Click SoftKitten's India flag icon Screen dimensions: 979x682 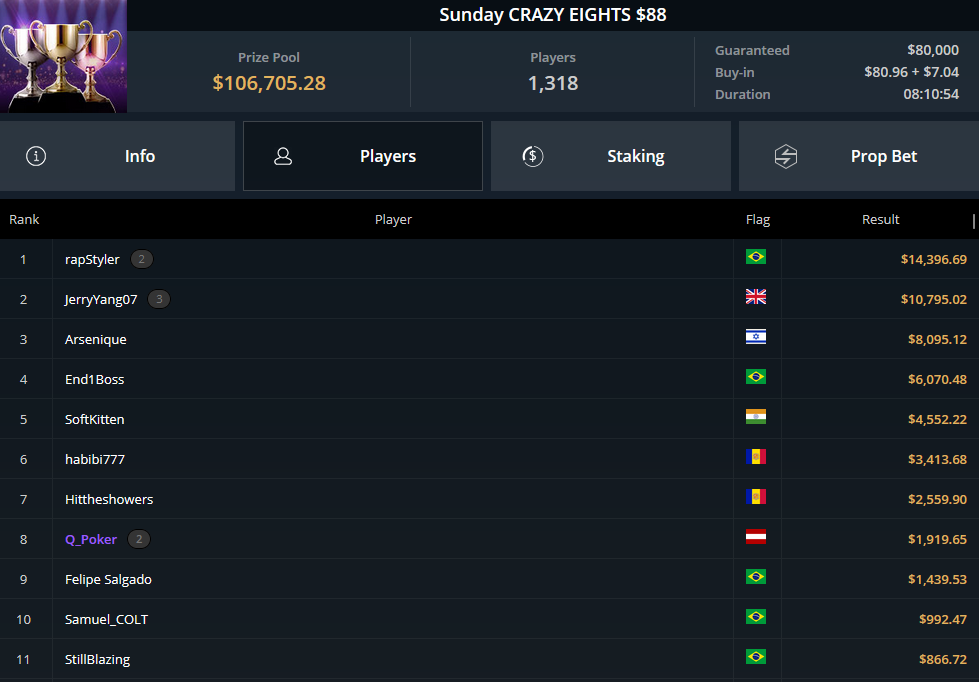pyautogui.click(x=755, y=417)
